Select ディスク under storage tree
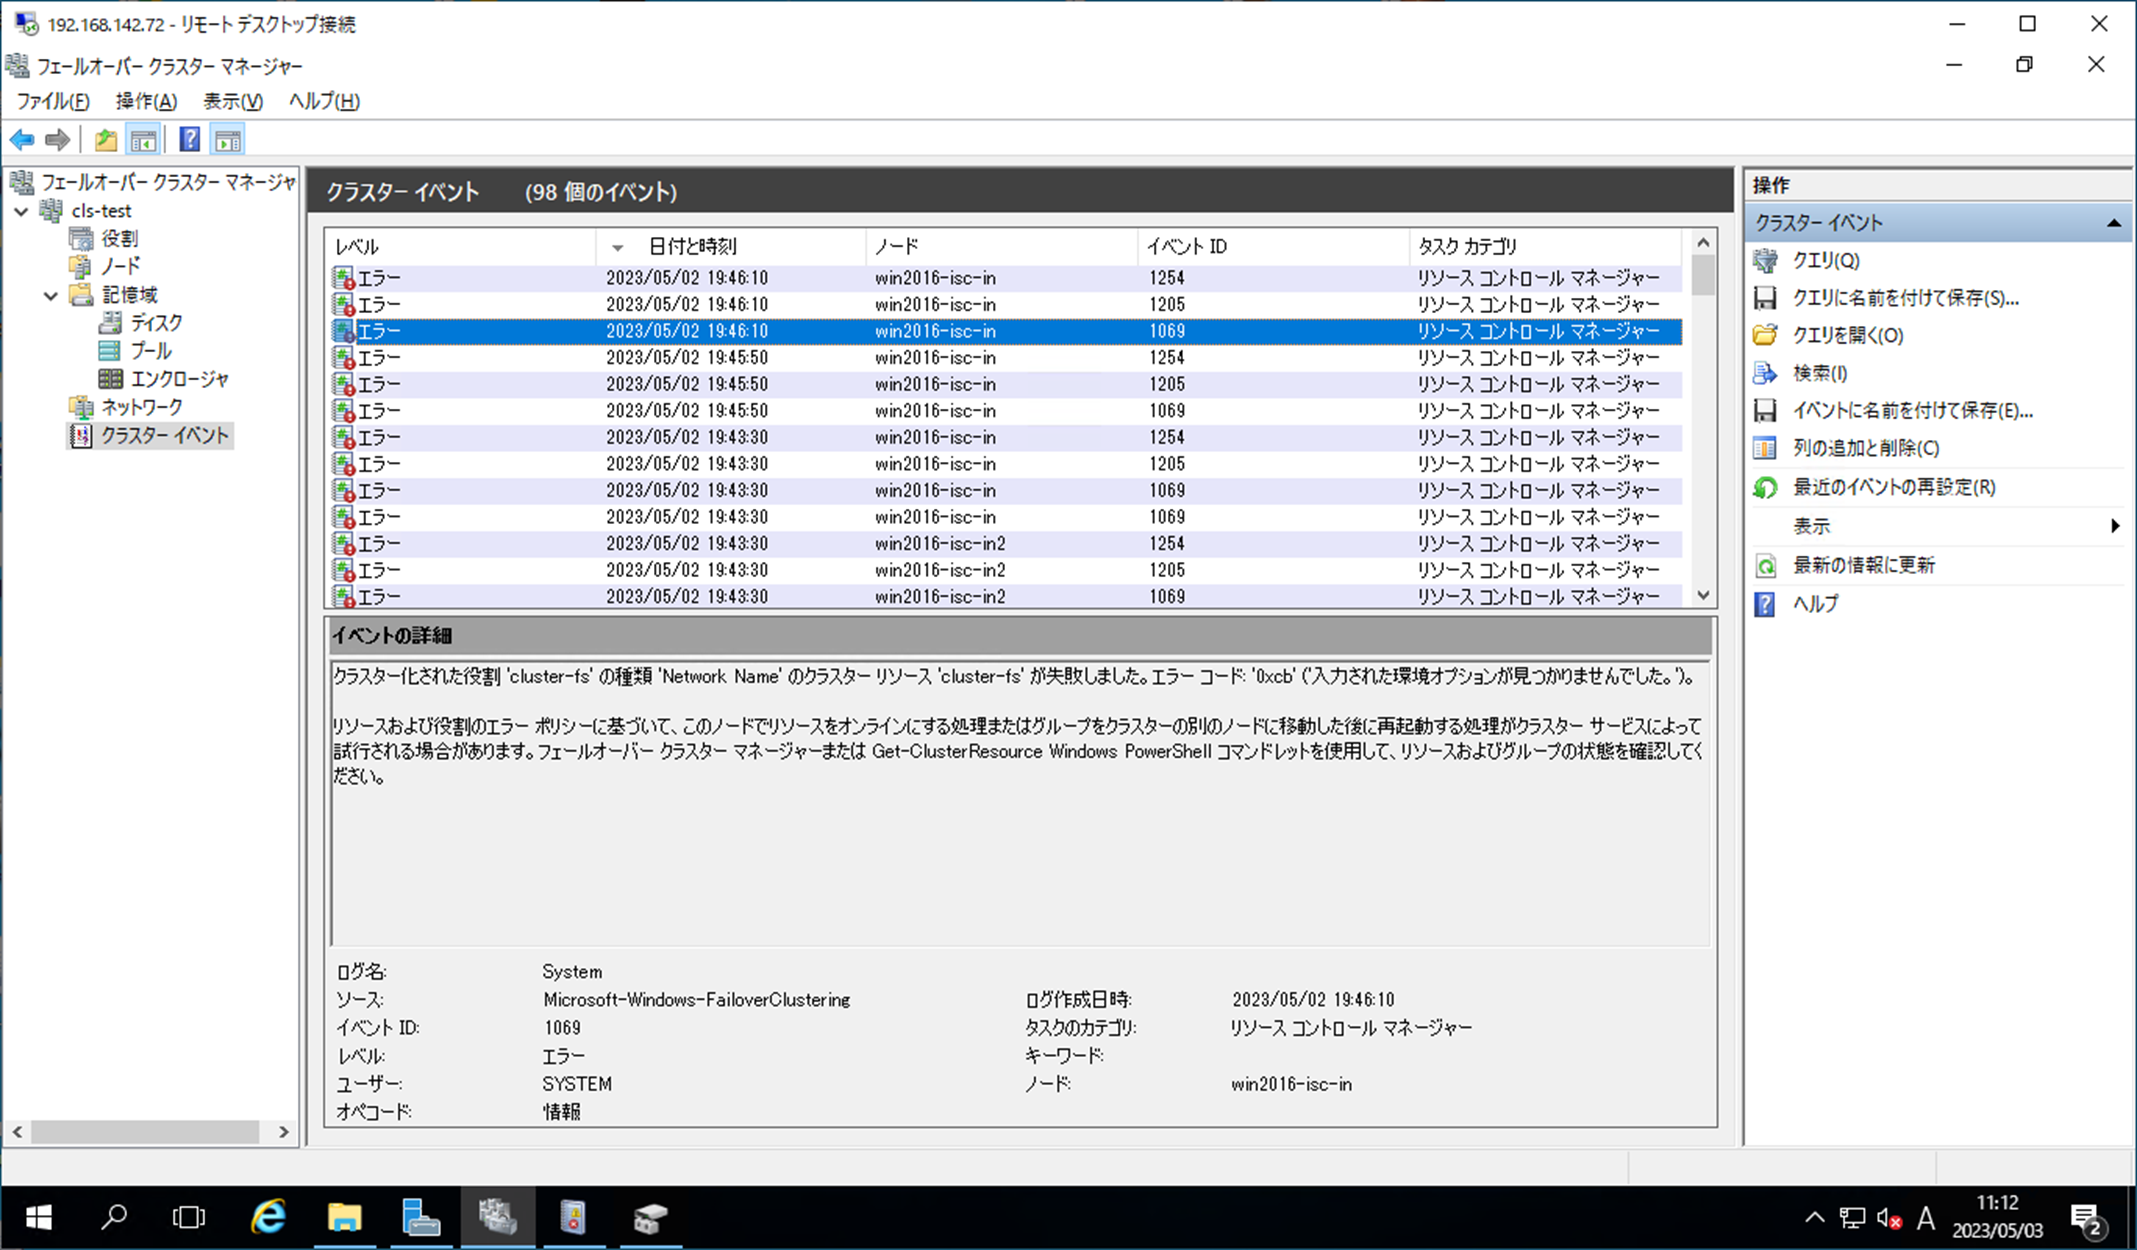 pyautogui.click(x=156, y=323)
